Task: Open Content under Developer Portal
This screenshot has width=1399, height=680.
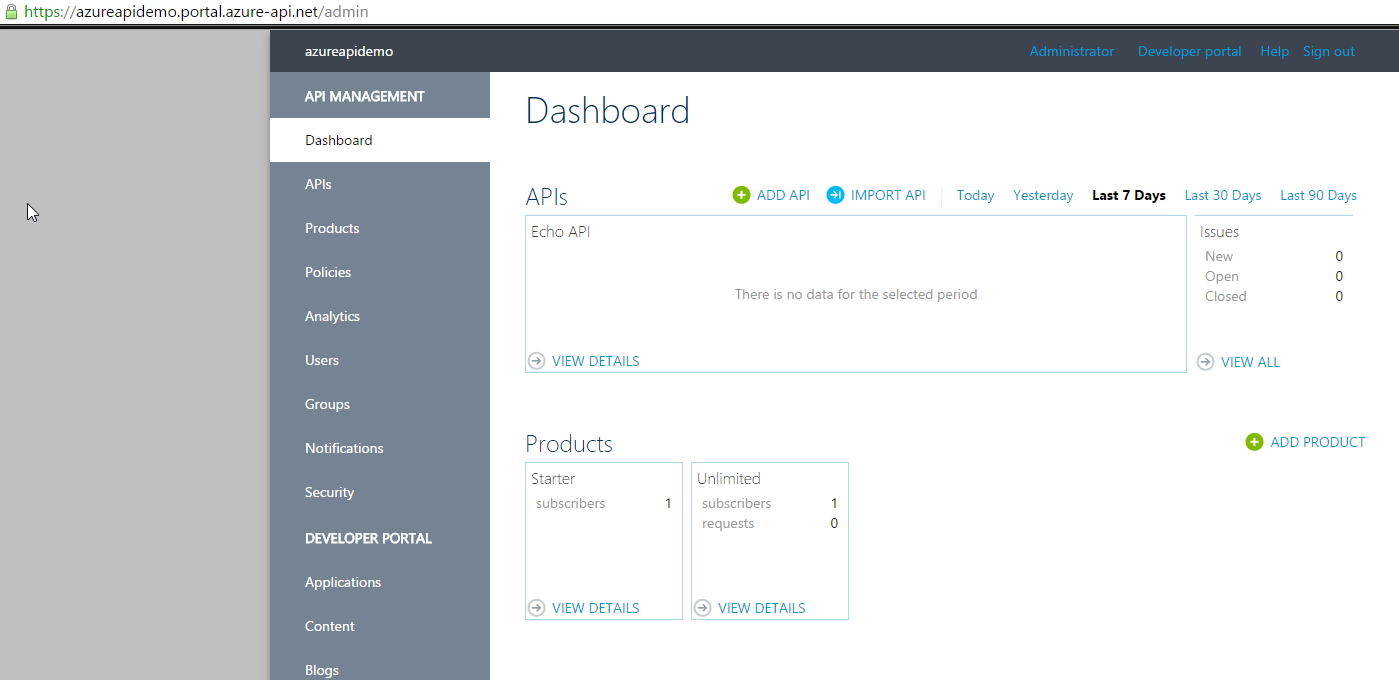Action: [x=380, y=626]
